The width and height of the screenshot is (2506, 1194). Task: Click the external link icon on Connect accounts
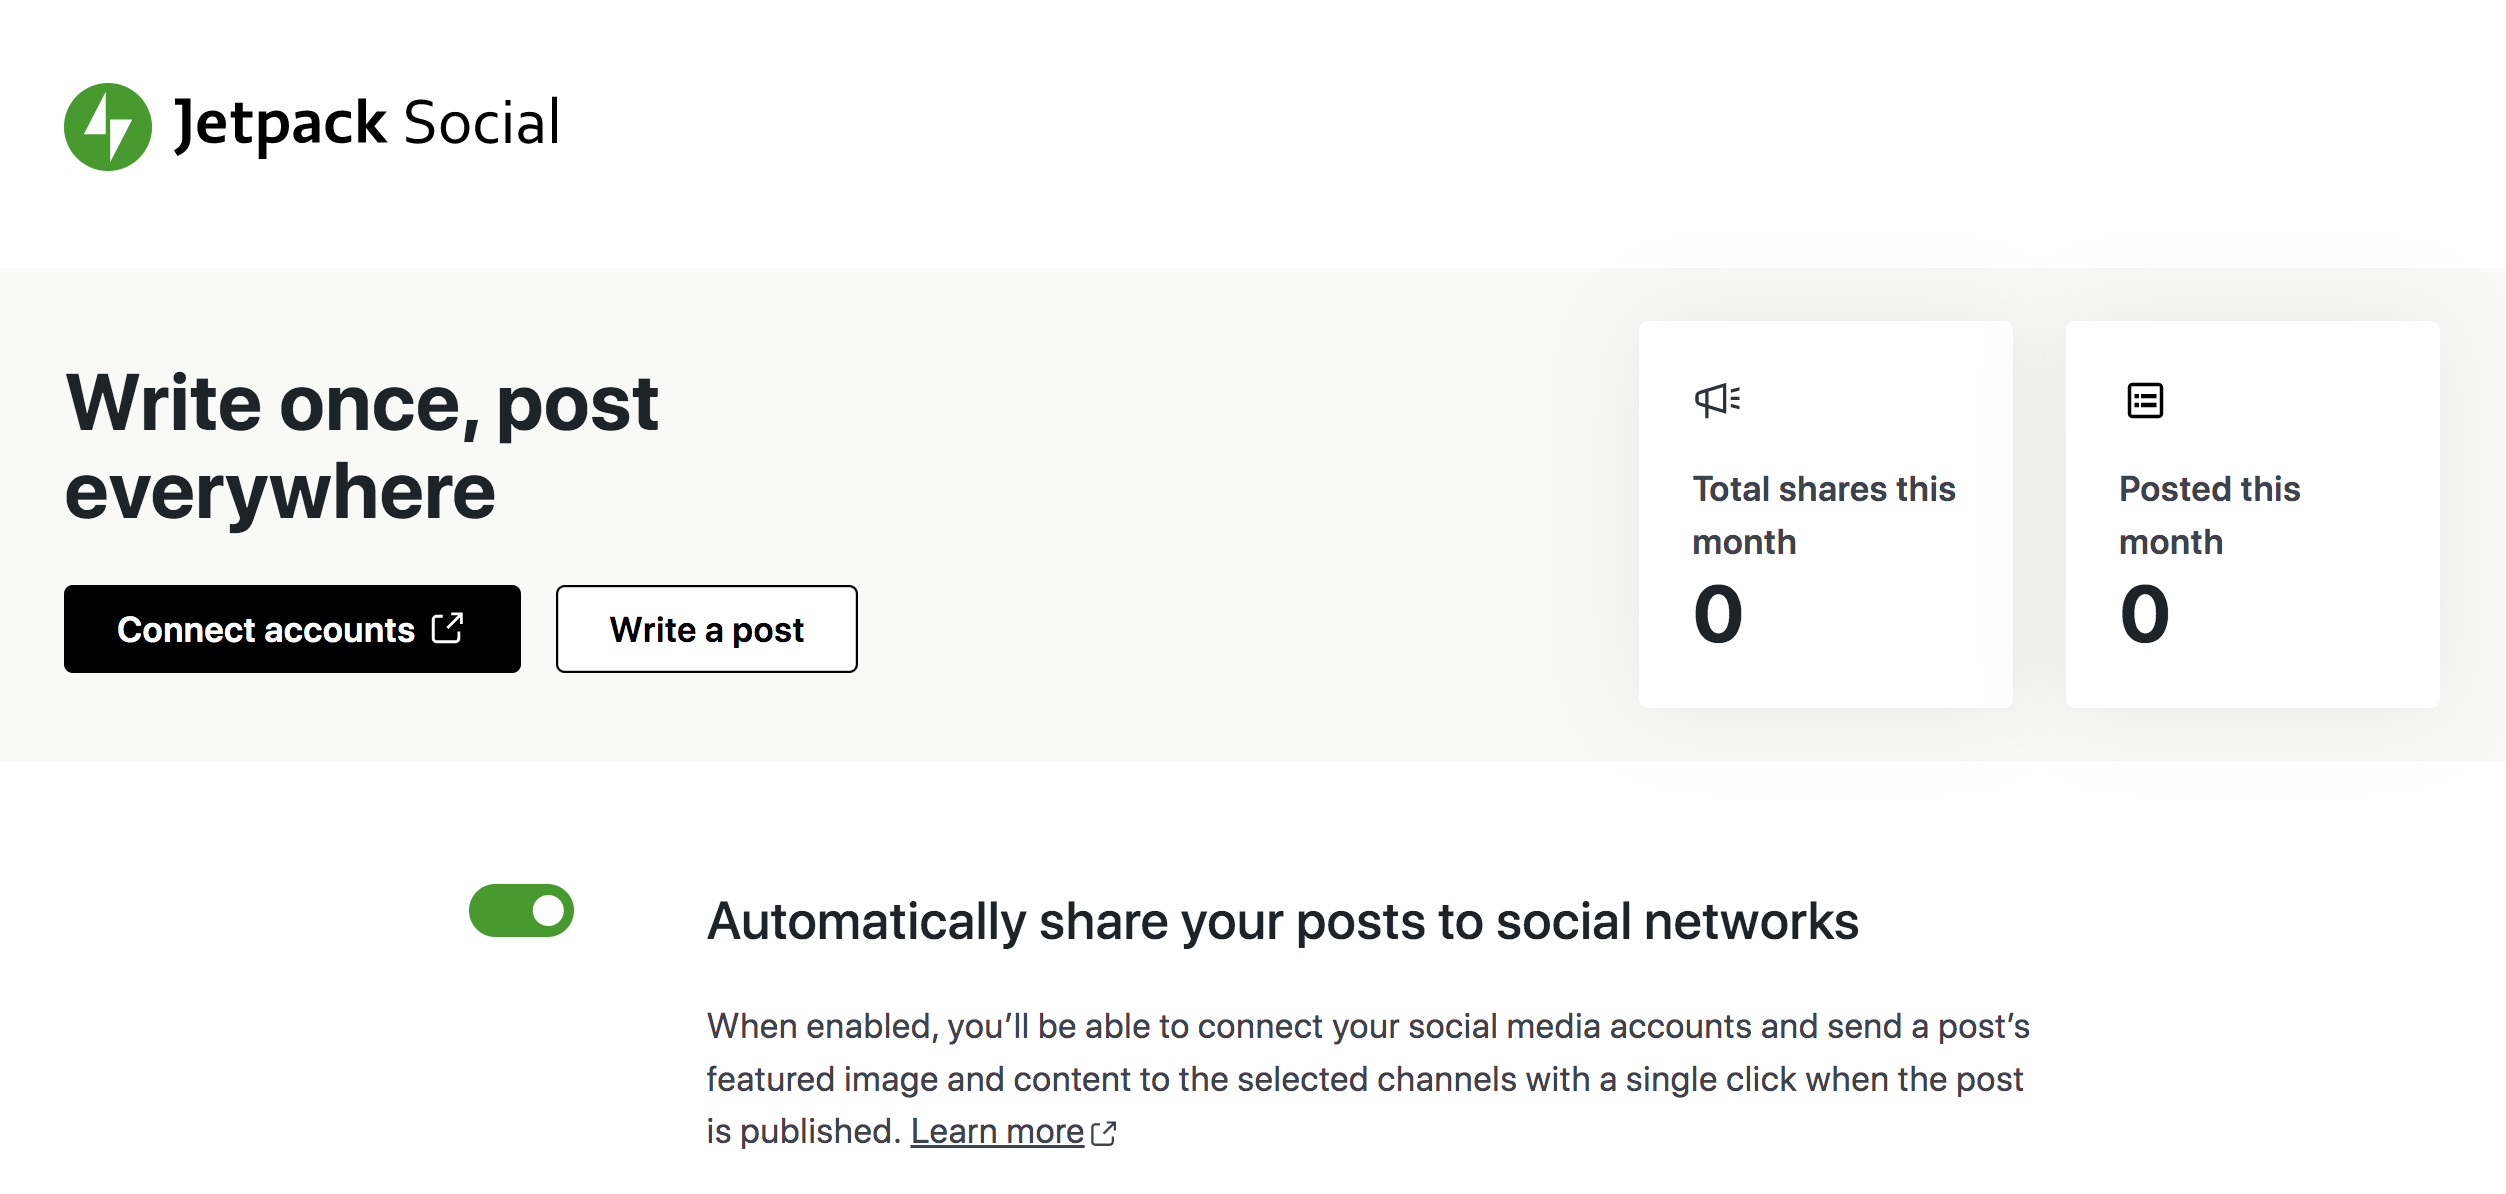coord(450,629)
